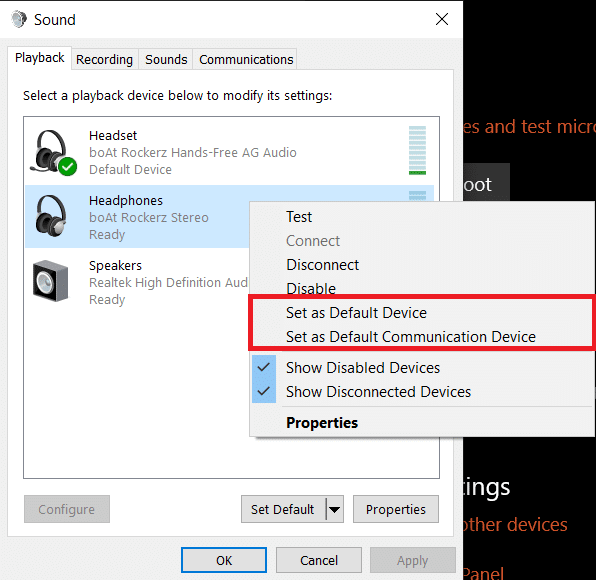Click the Apply button

(x=413, y=560)
